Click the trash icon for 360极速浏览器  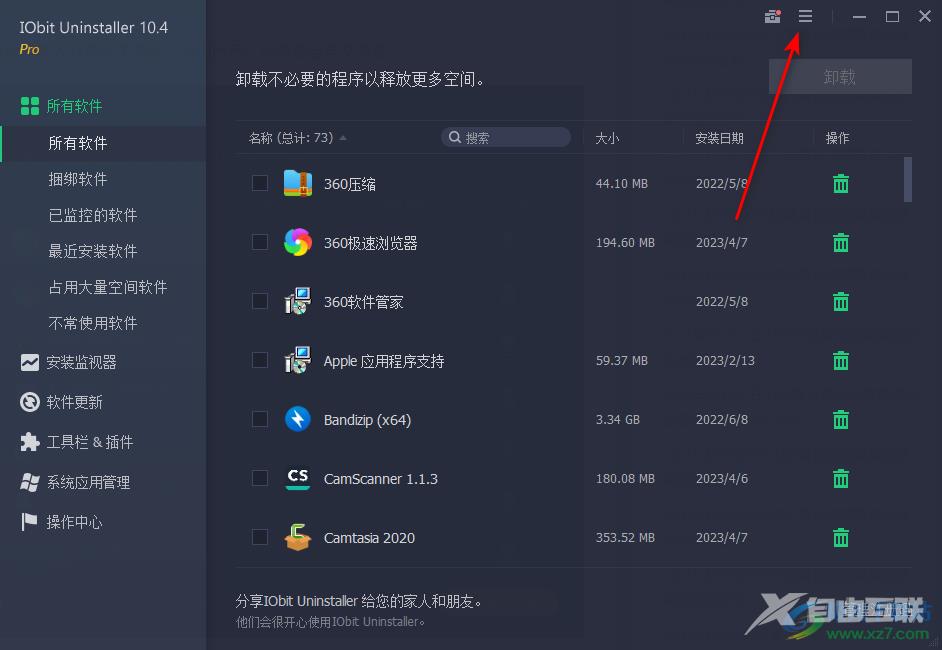pyautogui.click(x=840, y=242)
